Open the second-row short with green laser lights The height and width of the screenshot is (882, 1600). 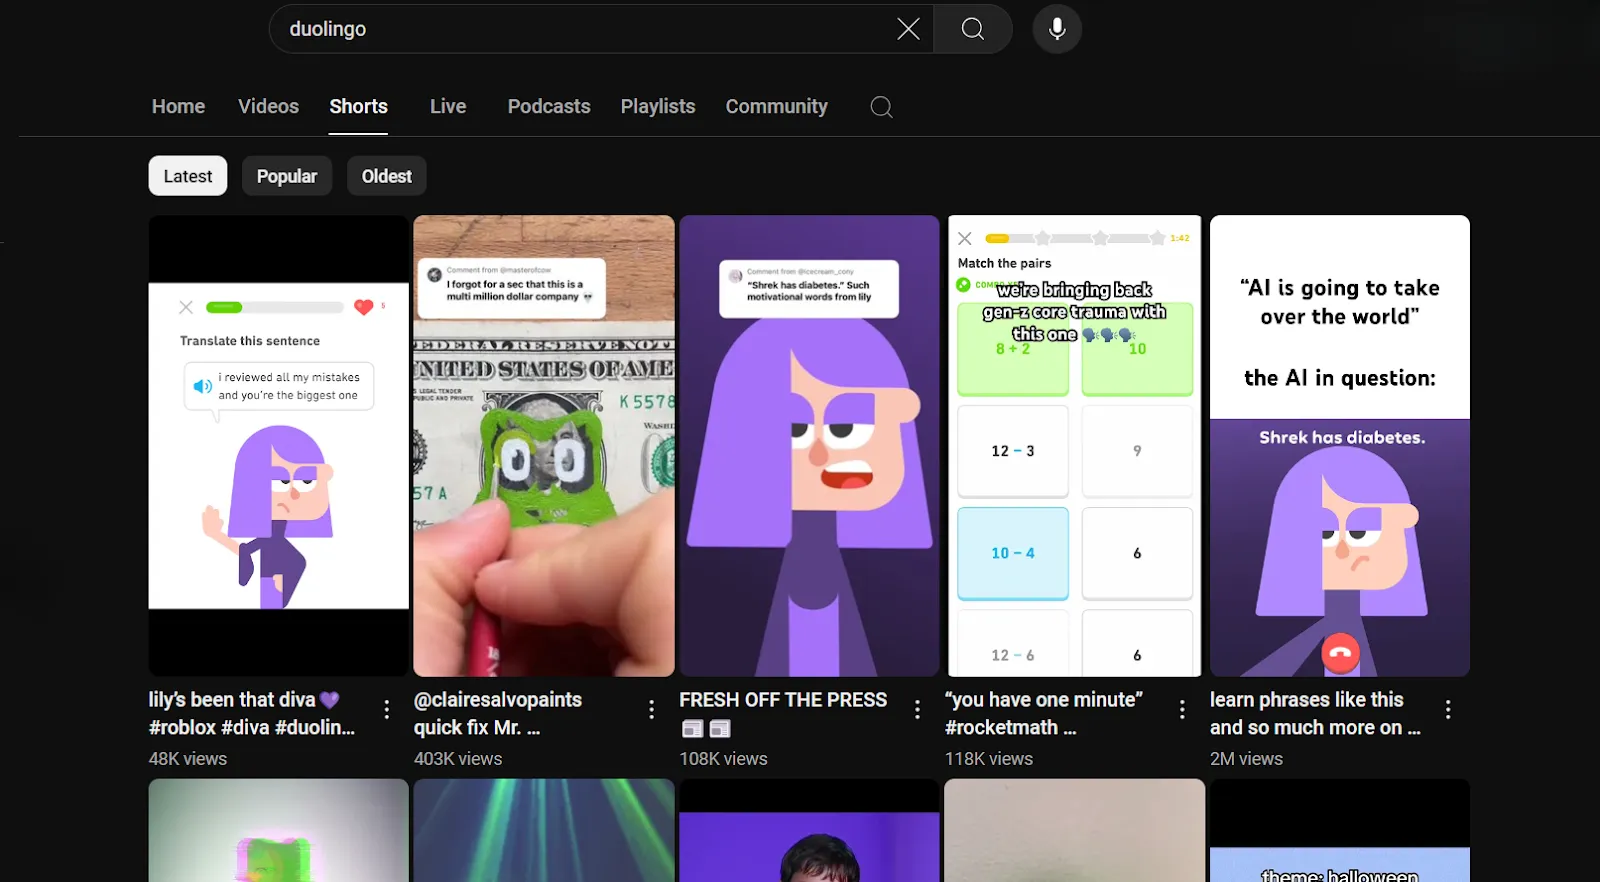pos(544,831)
